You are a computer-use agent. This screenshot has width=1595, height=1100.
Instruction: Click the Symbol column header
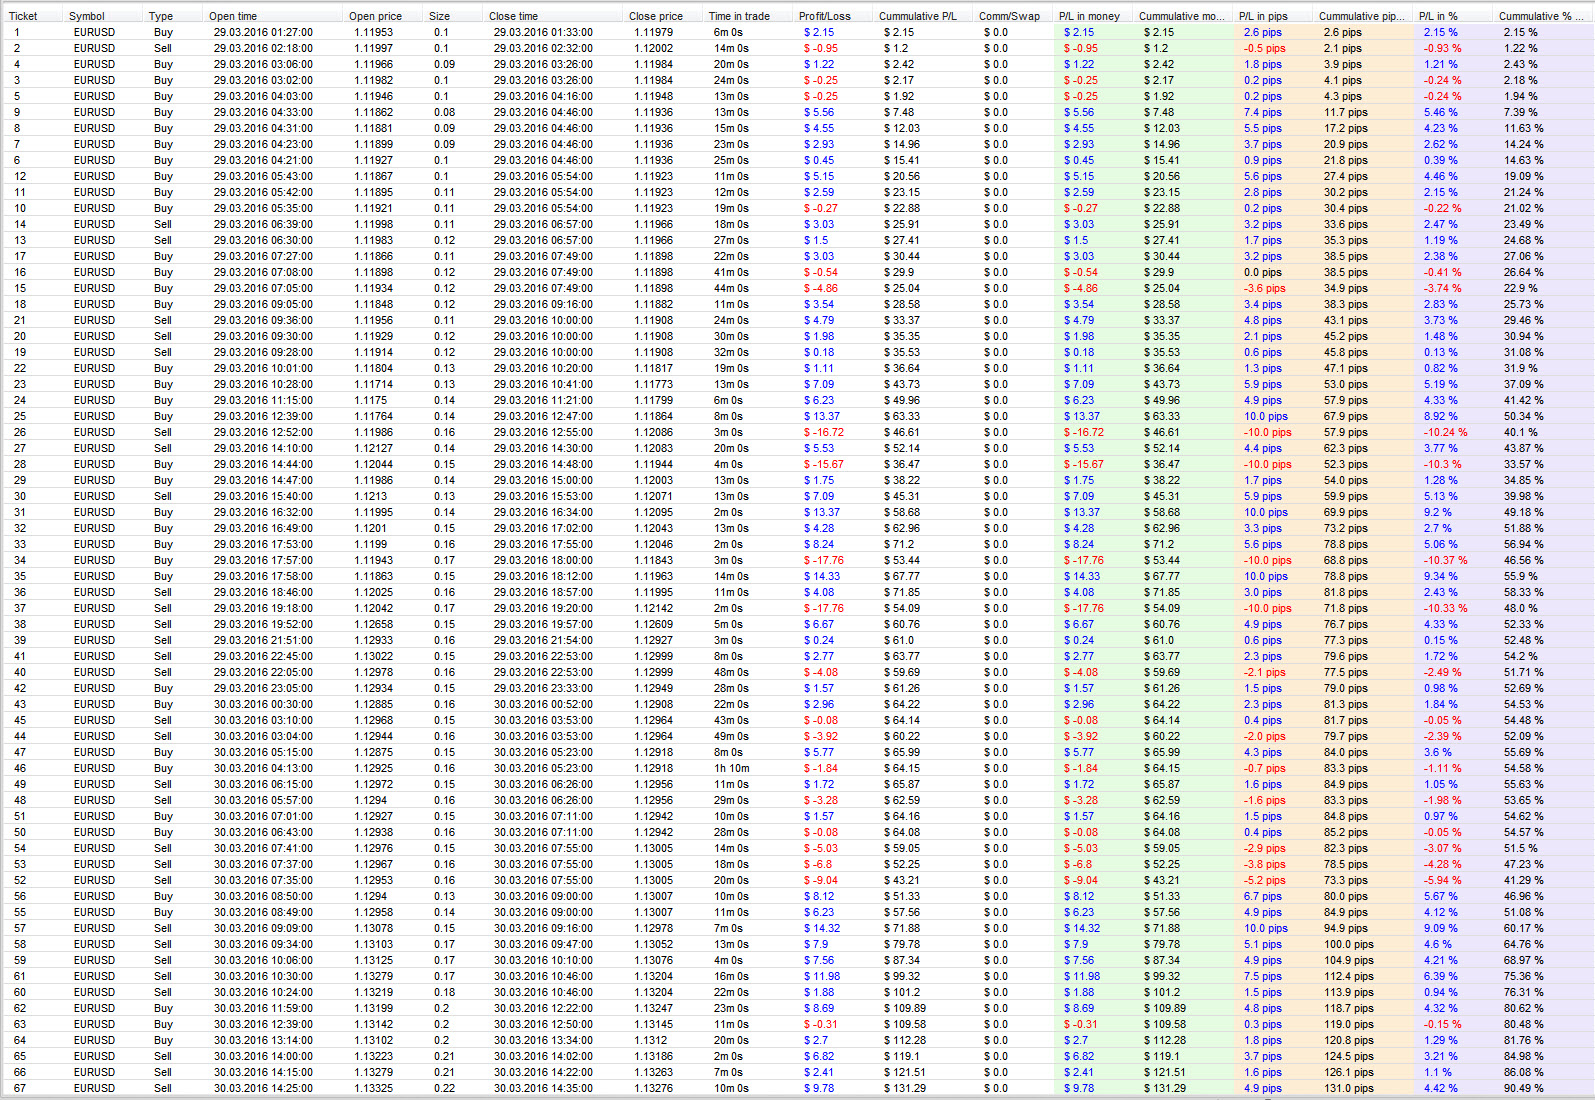tap(87, 16)
